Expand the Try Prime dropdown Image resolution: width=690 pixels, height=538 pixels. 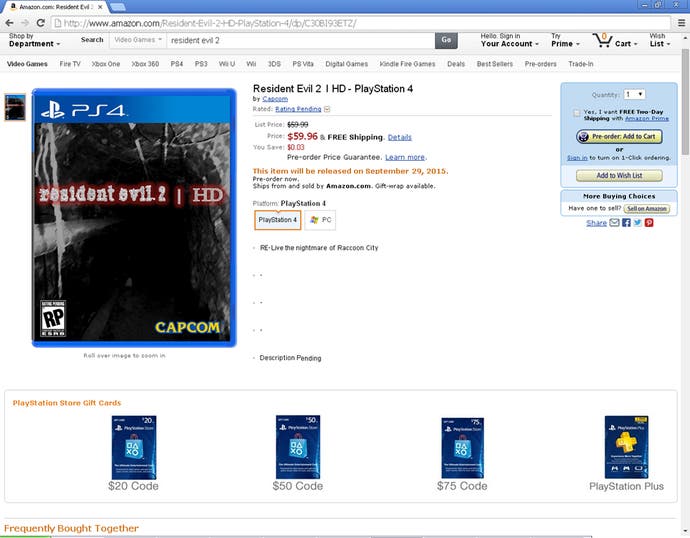[565, 40]
